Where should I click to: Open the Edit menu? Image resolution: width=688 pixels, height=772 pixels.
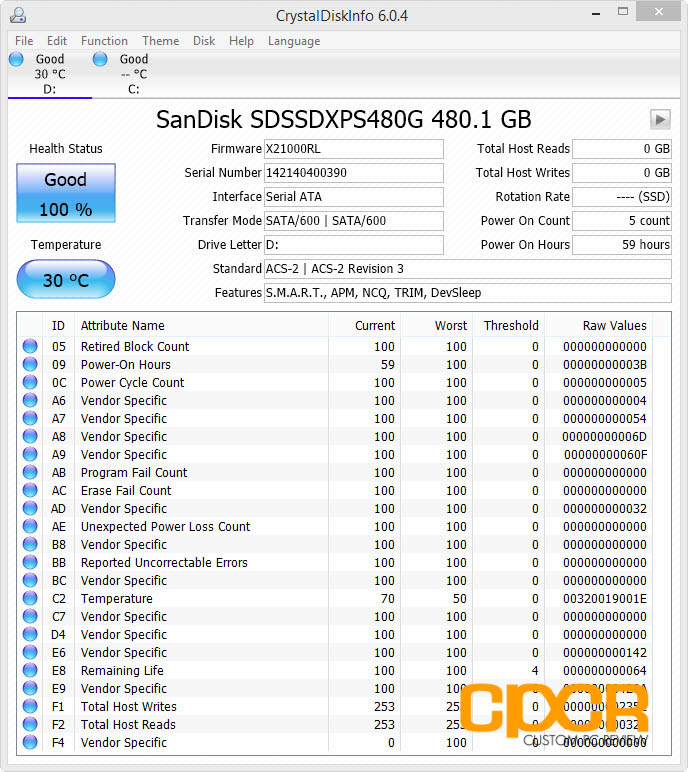point(57,41)
